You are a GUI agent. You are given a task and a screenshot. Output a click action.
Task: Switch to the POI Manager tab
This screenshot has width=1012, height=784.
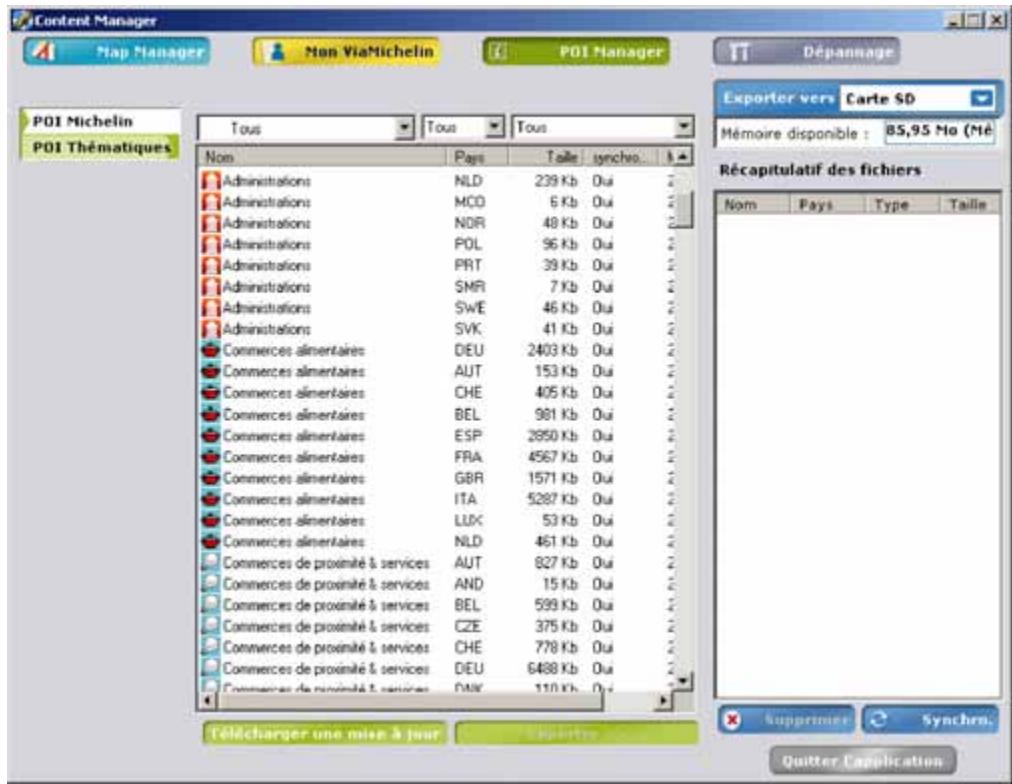(x=576, y=52)
